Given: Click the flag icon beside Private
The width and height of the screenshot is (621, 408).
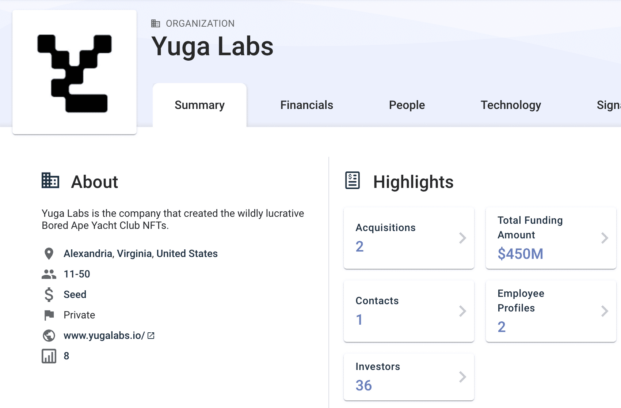Looking at the screenshot, I should (x=49, y=315).
